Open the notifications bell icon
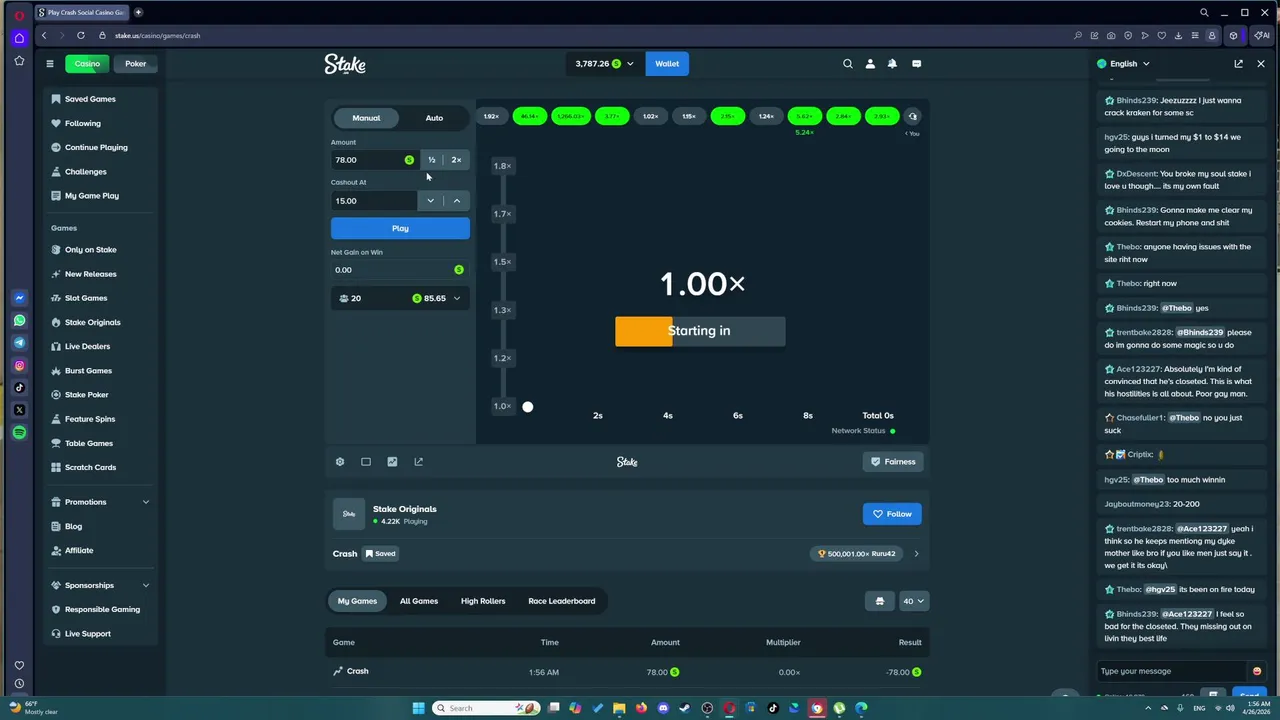This screenshot has width=1280, height=720. 892,64
